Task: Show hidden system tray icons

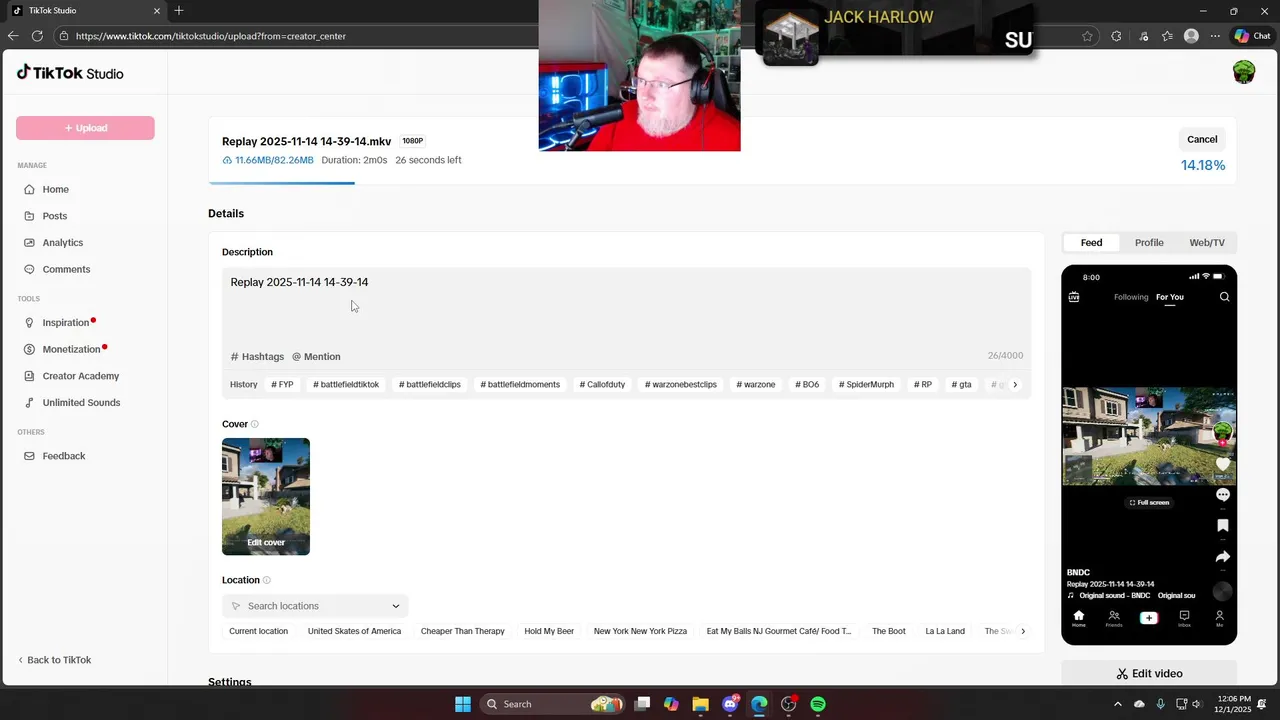Action: coord(1118,704)
